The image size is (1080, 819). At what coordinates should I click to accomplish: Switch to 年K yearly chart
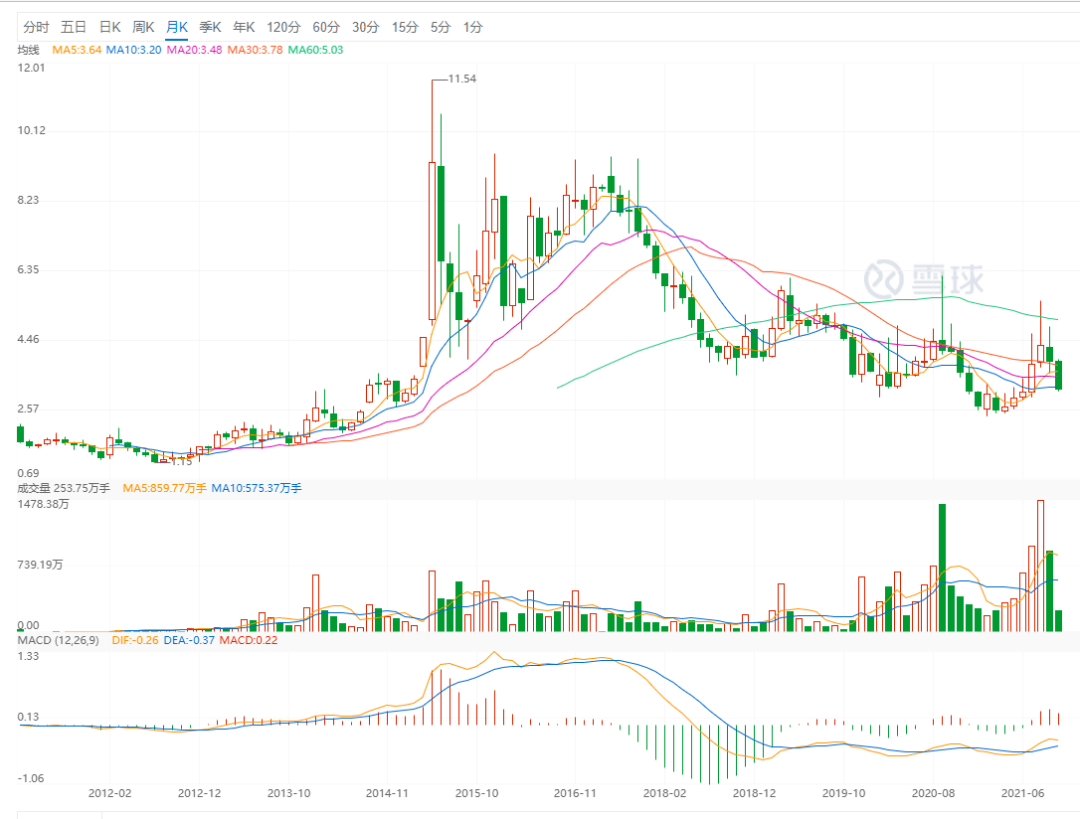245,28
